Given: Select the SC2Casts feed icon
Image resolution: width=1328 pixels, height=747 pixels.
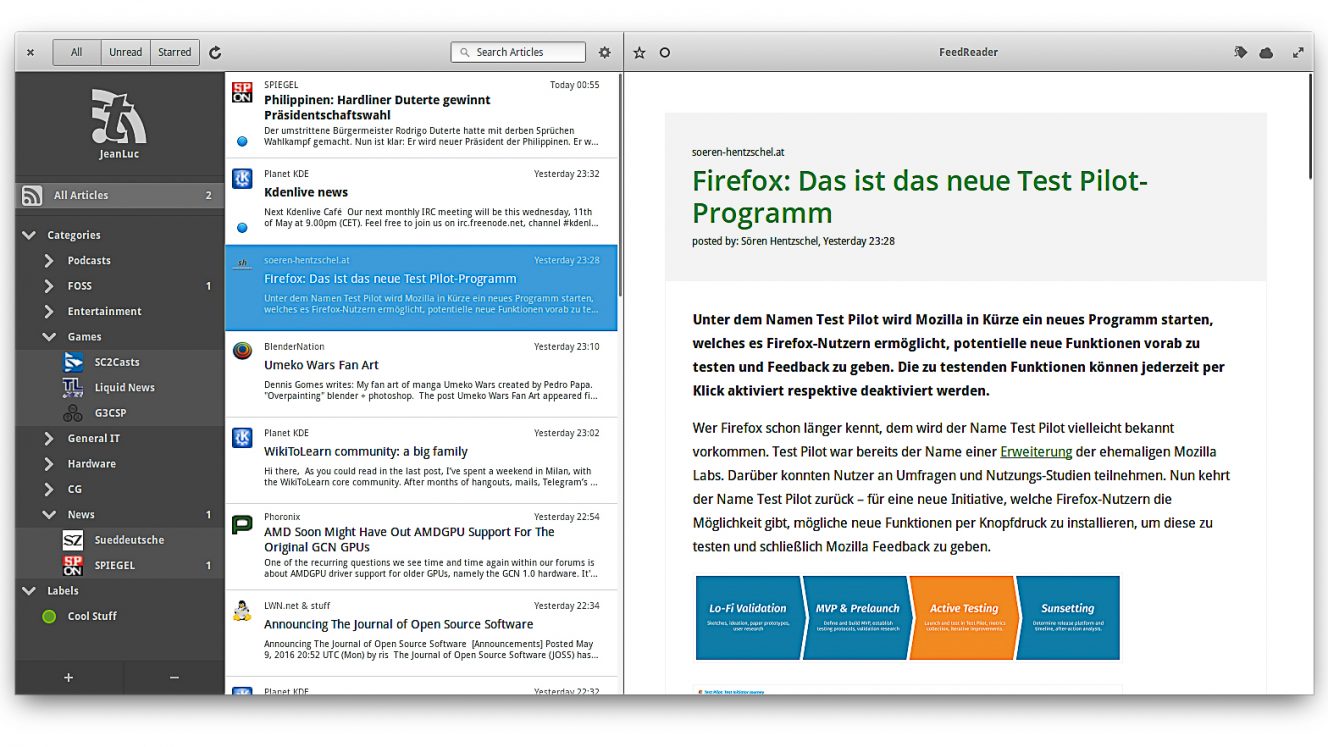Looking at the screenshot, I should [x=73, y=362].
